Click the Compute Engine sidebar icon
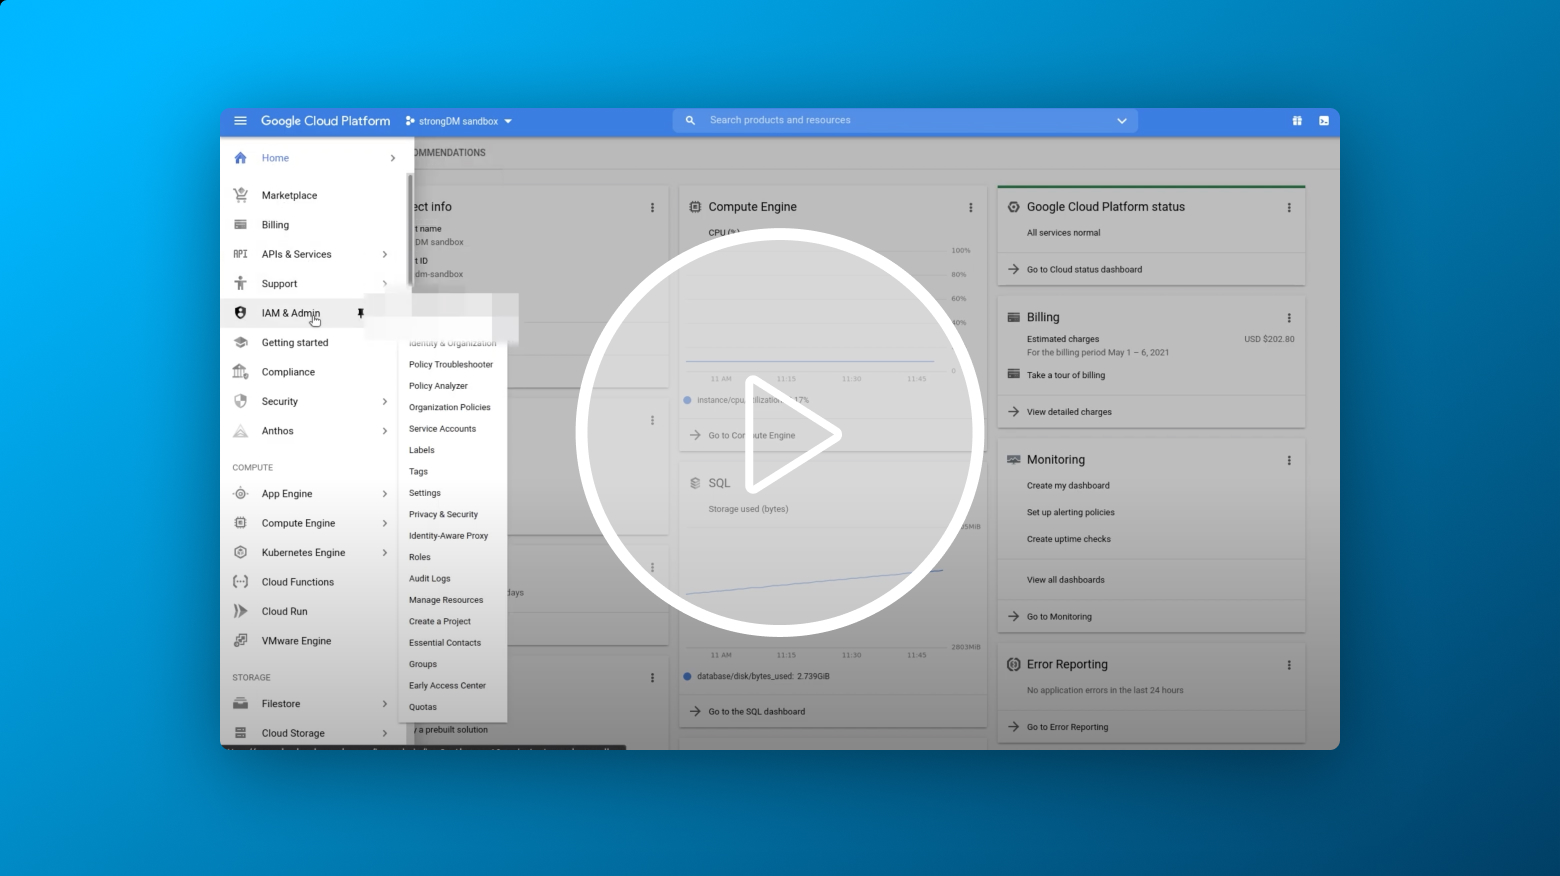 point(240,523)
